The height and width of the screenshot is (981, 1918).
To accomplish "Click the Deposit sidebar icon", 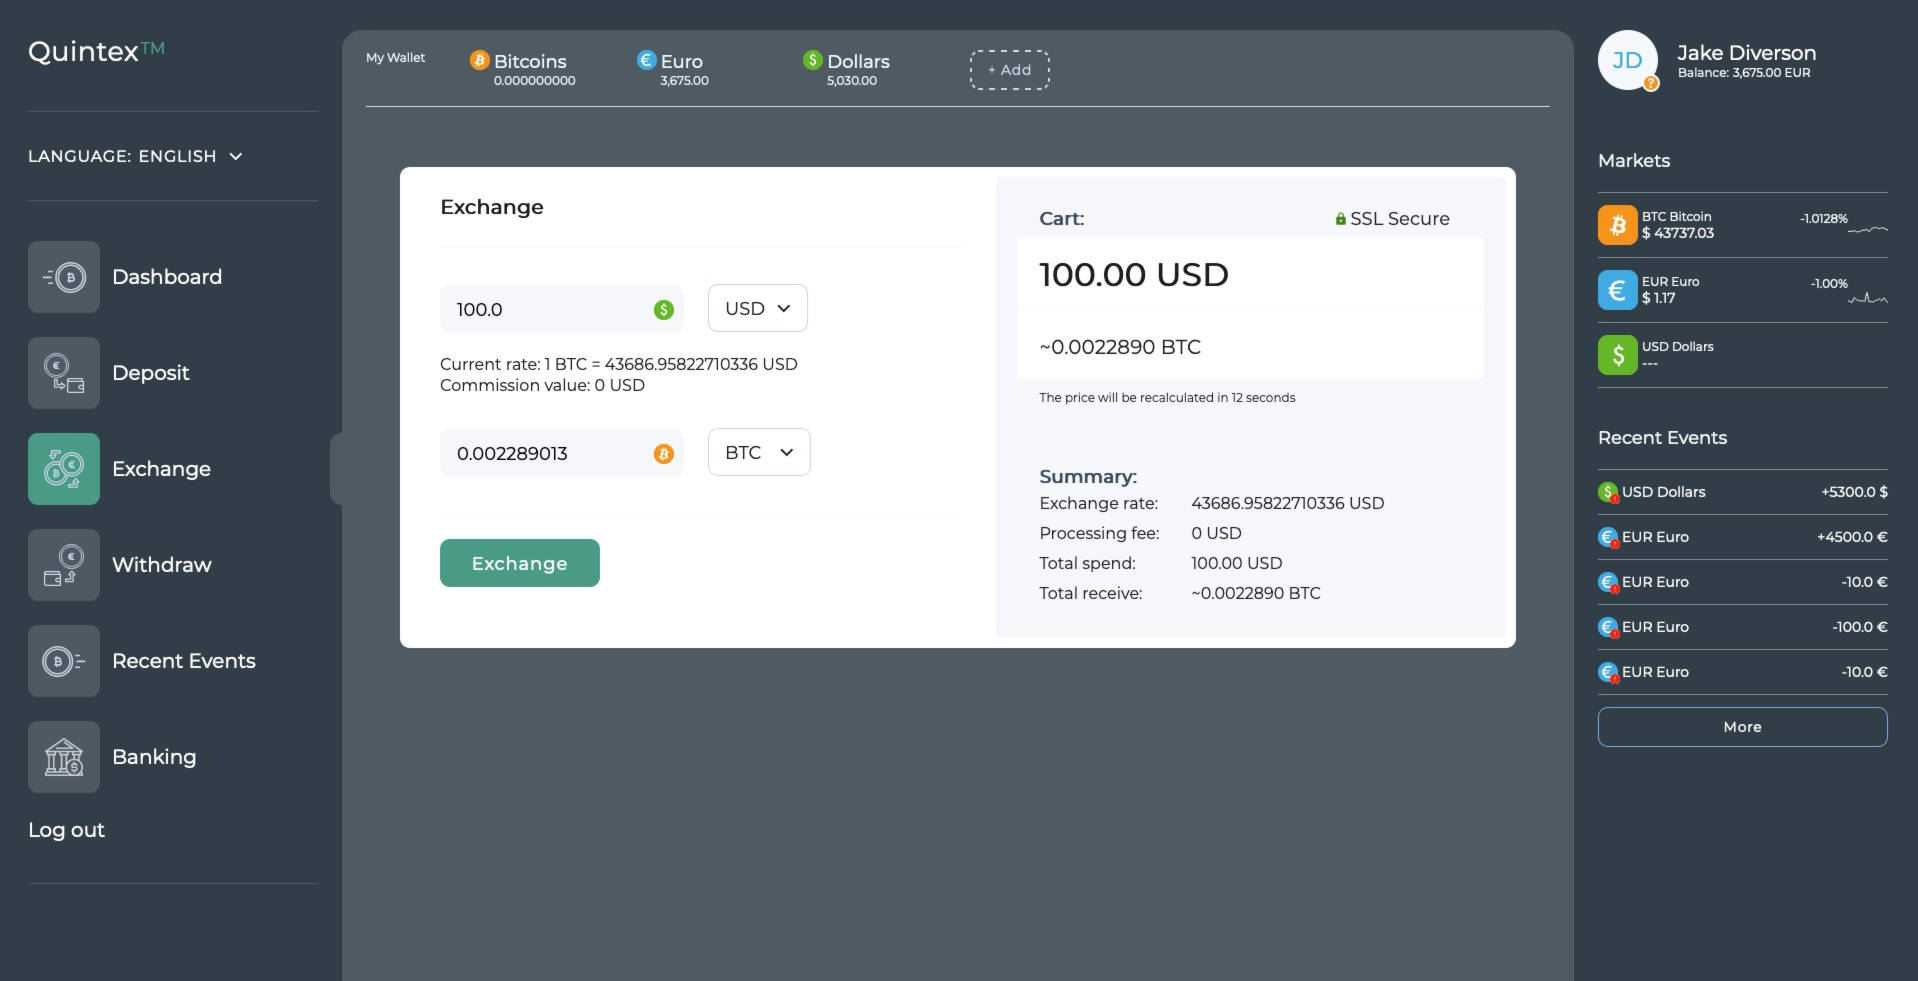I will coord(64,373).
